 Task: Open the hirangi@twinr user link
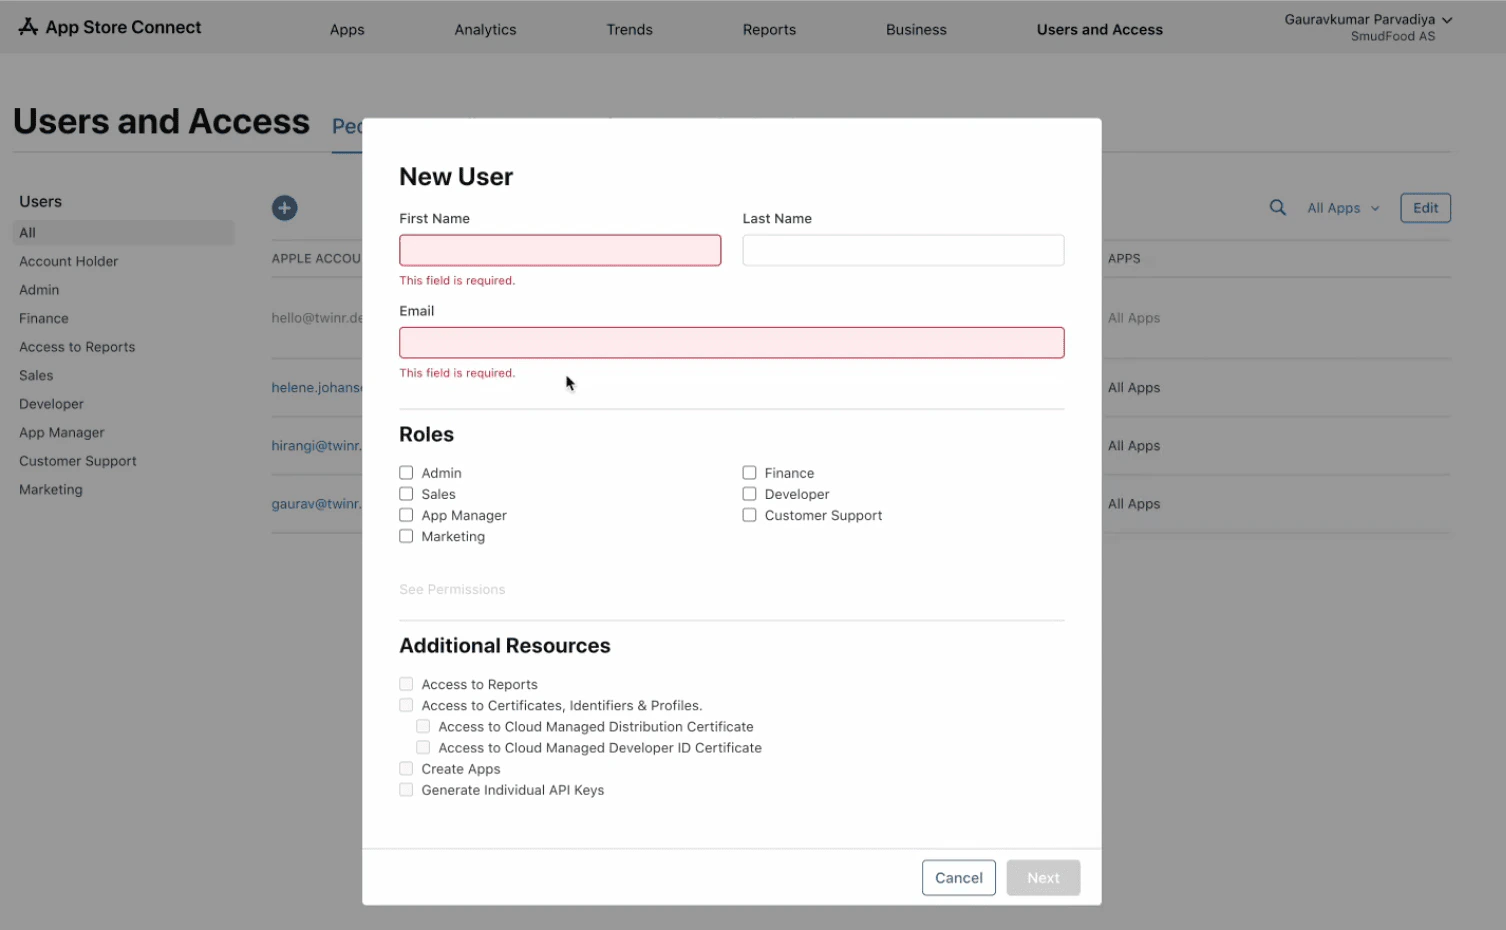pos(316,446)
